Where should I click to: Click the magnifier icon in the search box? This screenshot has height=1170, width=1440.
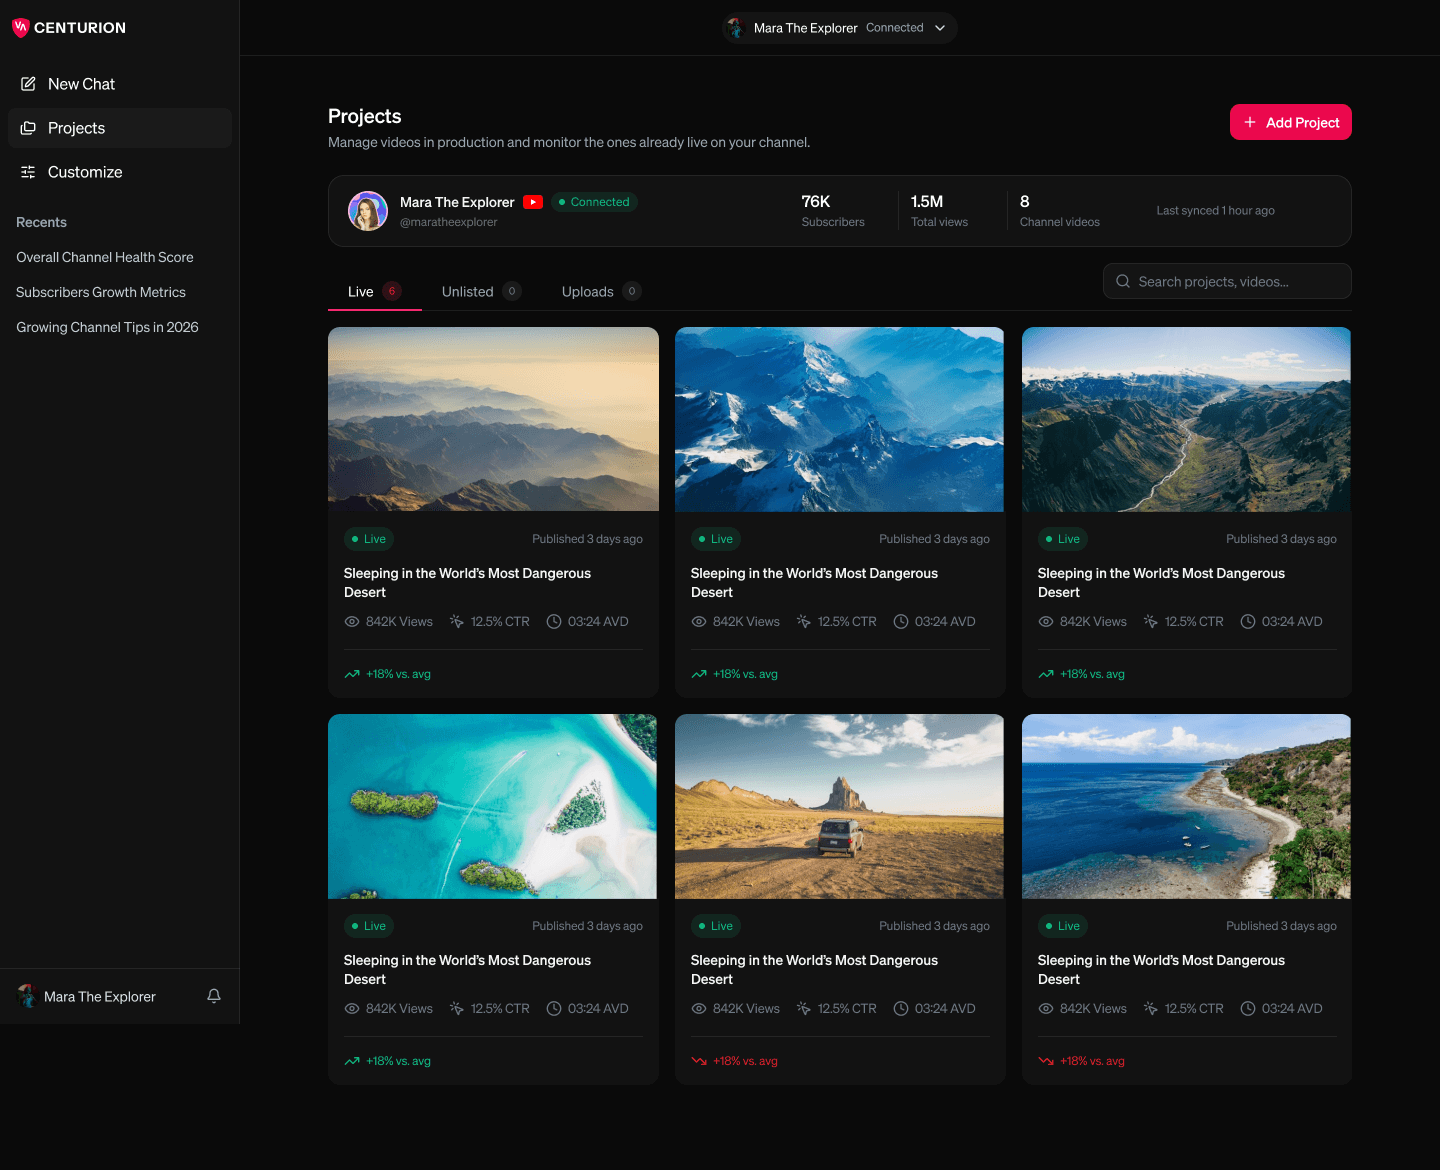tap(1123, 281)
